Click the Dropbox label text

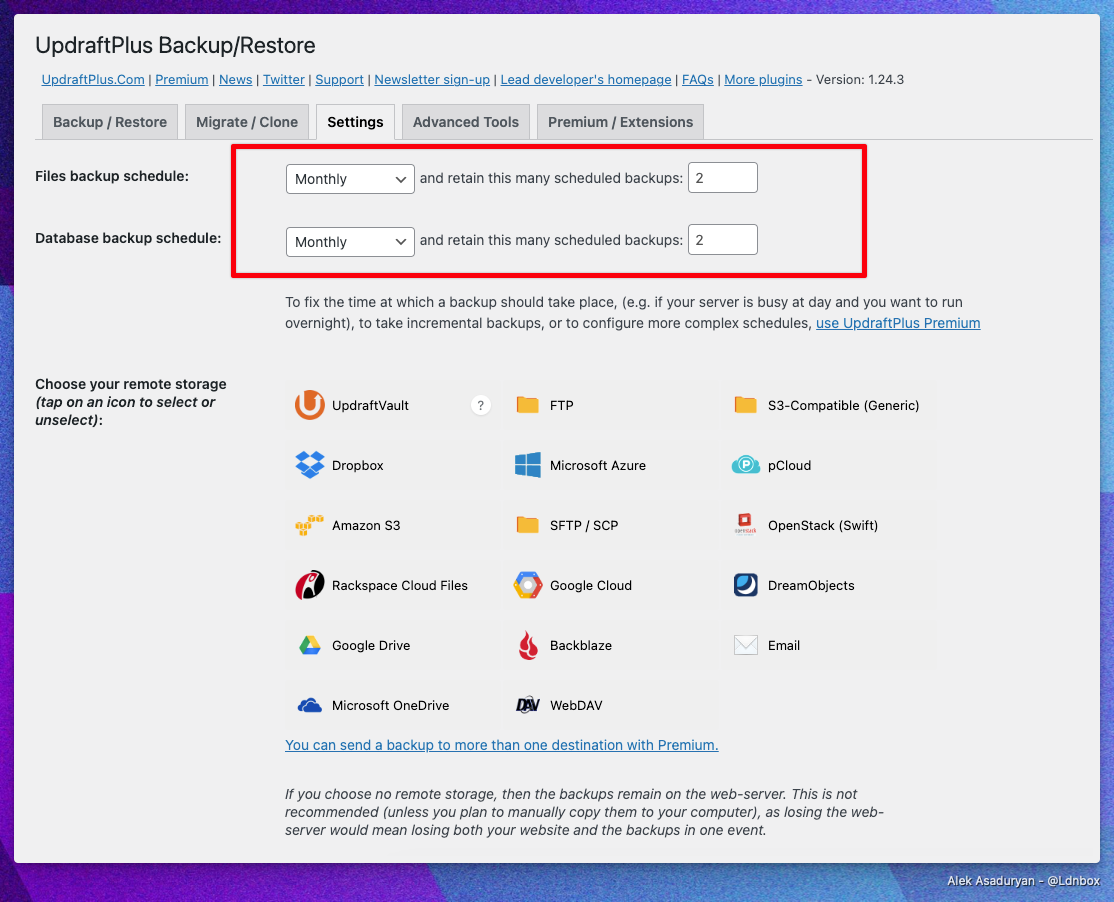357,465
